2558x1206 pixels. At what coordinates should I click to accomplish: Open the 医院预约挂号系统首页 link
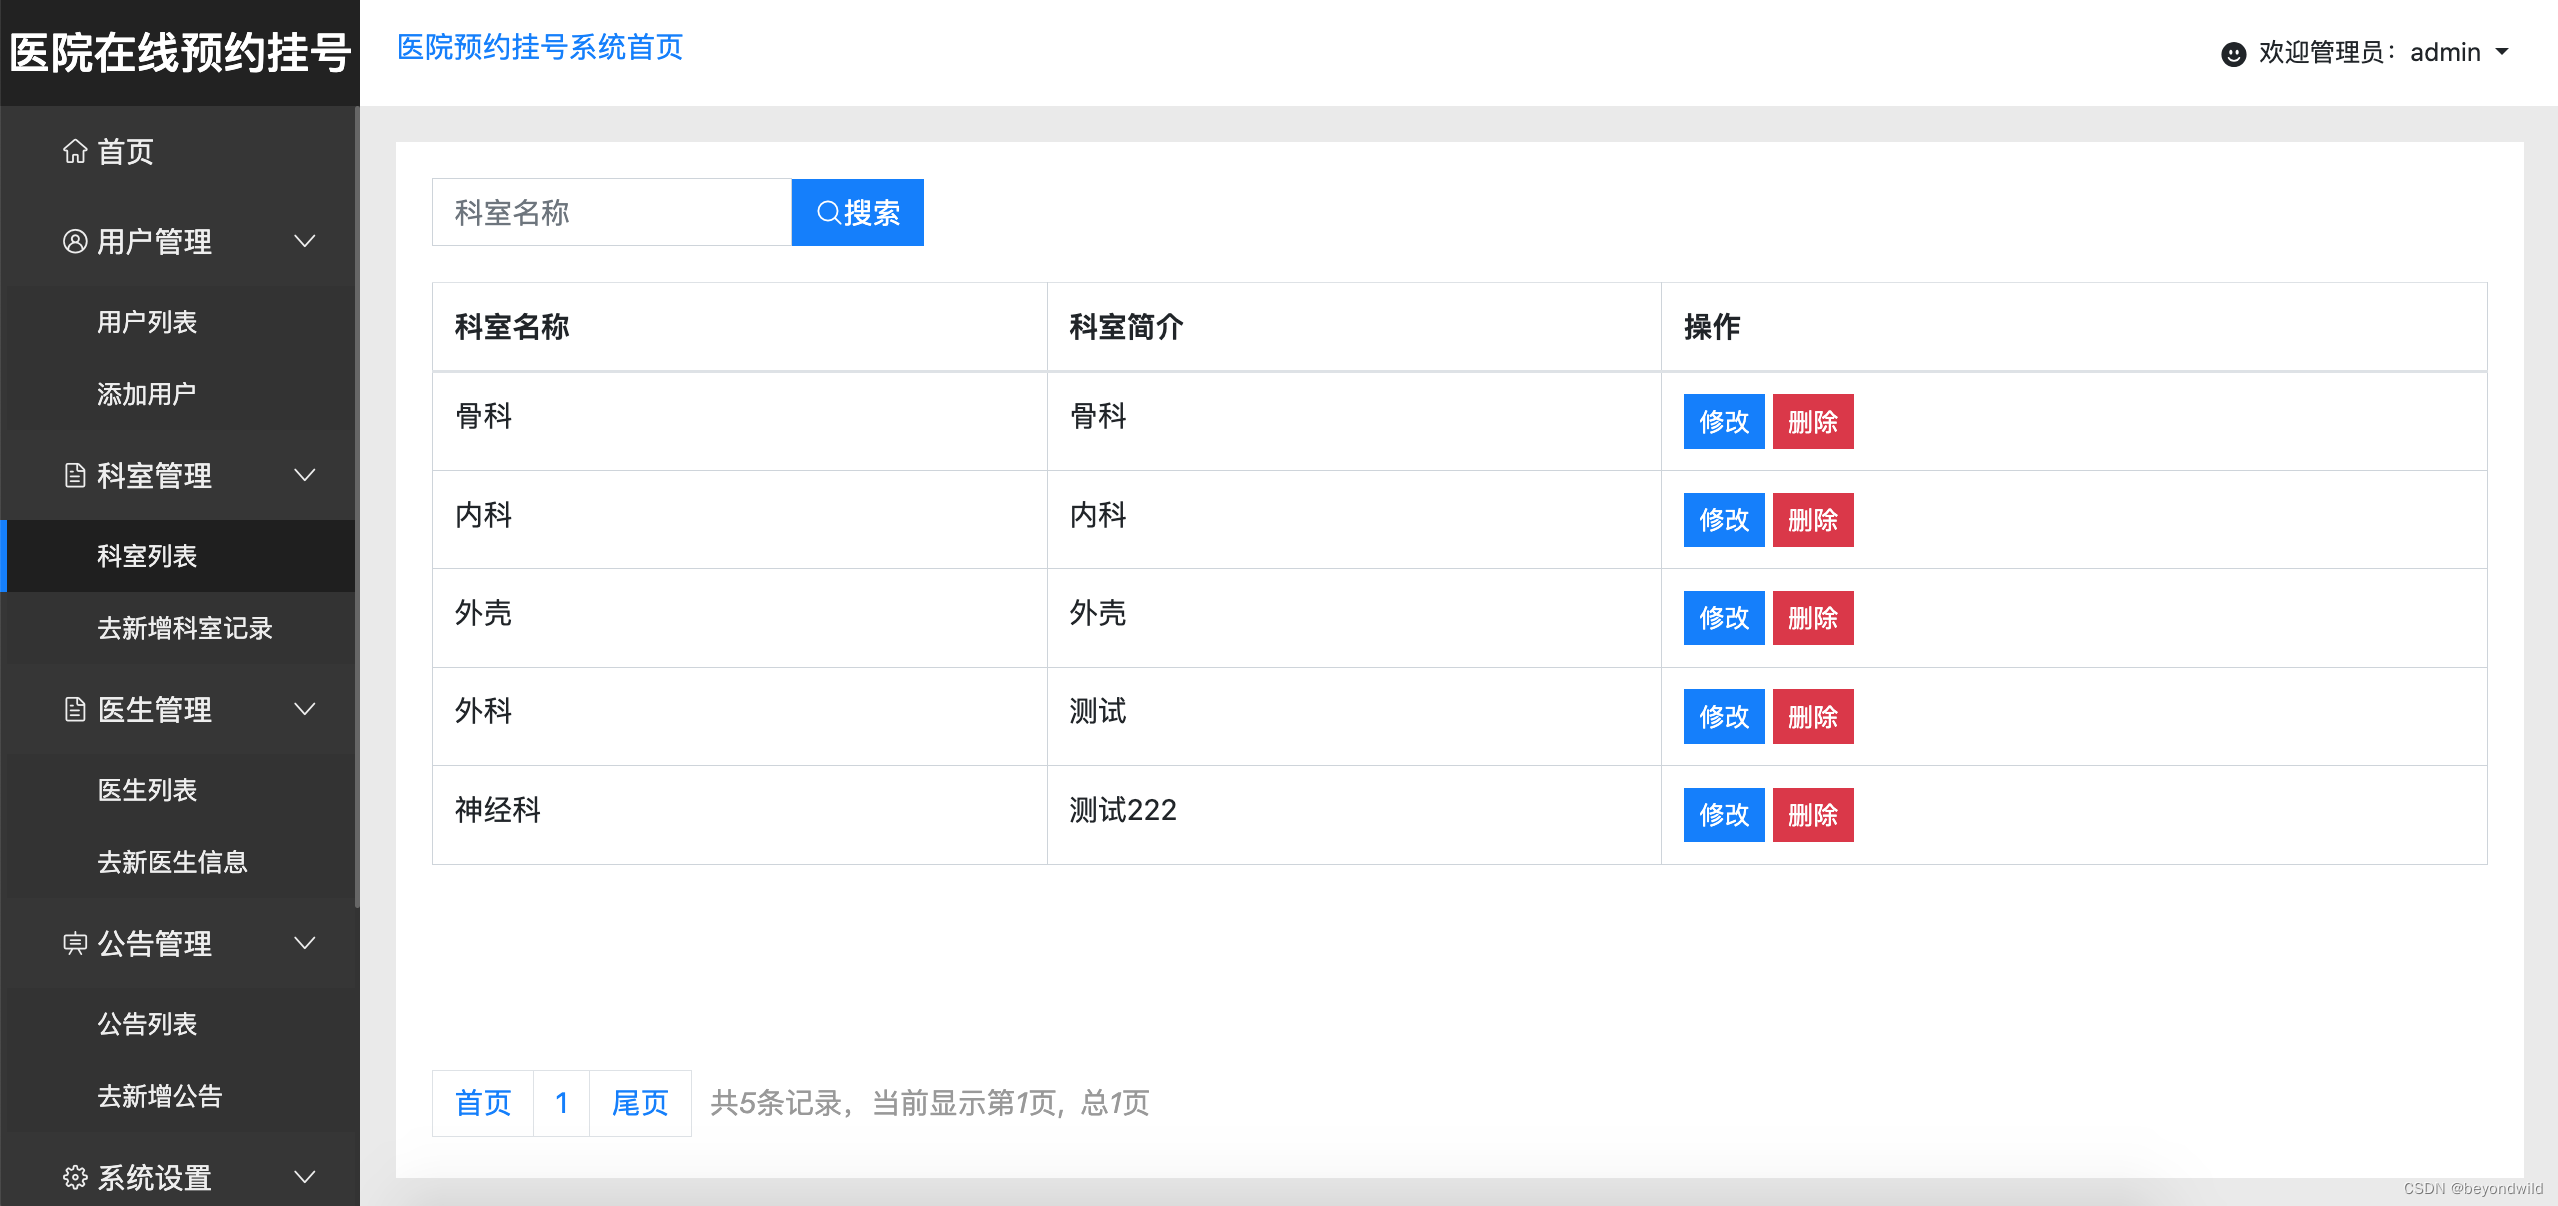(539, 47)
